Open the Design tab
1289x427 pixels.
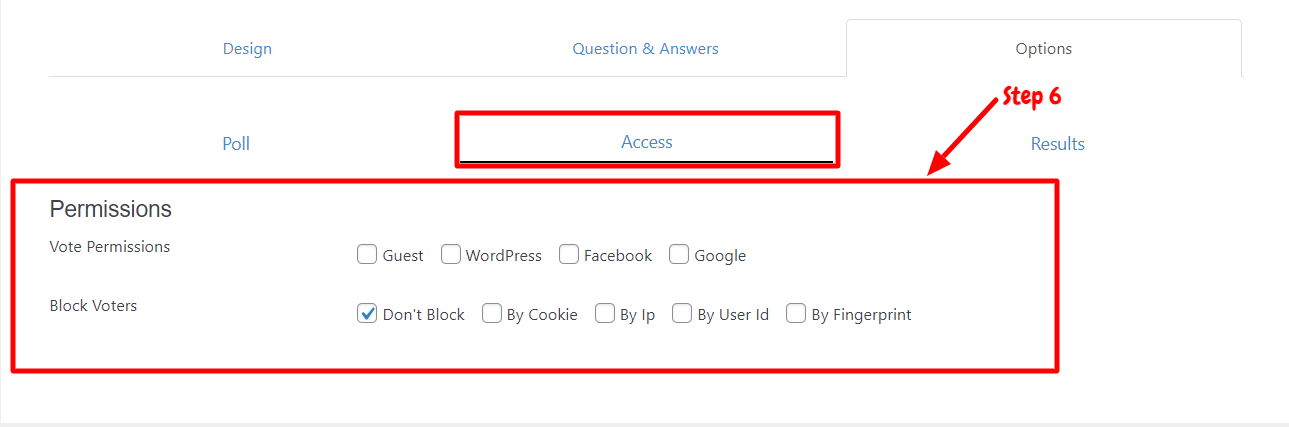(247, 48)
